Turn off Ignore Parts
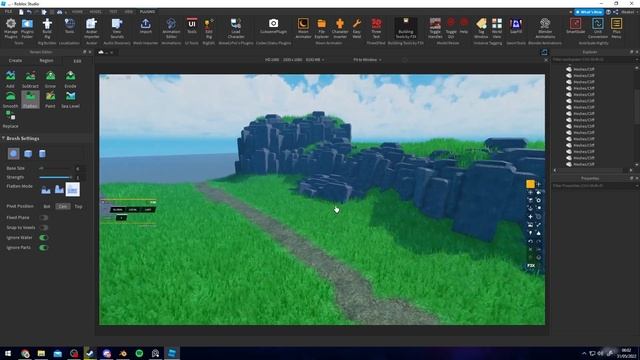This screenshot has width=640, height=360. click(x=43, y=247)
